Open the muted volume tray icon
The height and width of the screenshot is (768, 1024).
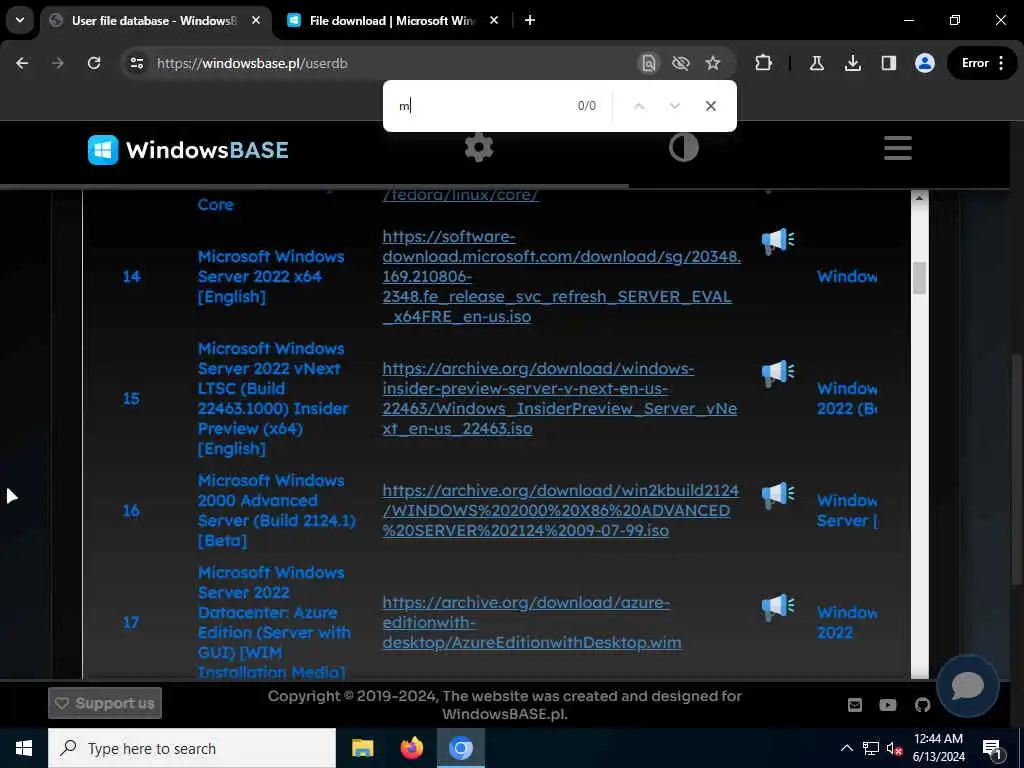pos(894,748)
